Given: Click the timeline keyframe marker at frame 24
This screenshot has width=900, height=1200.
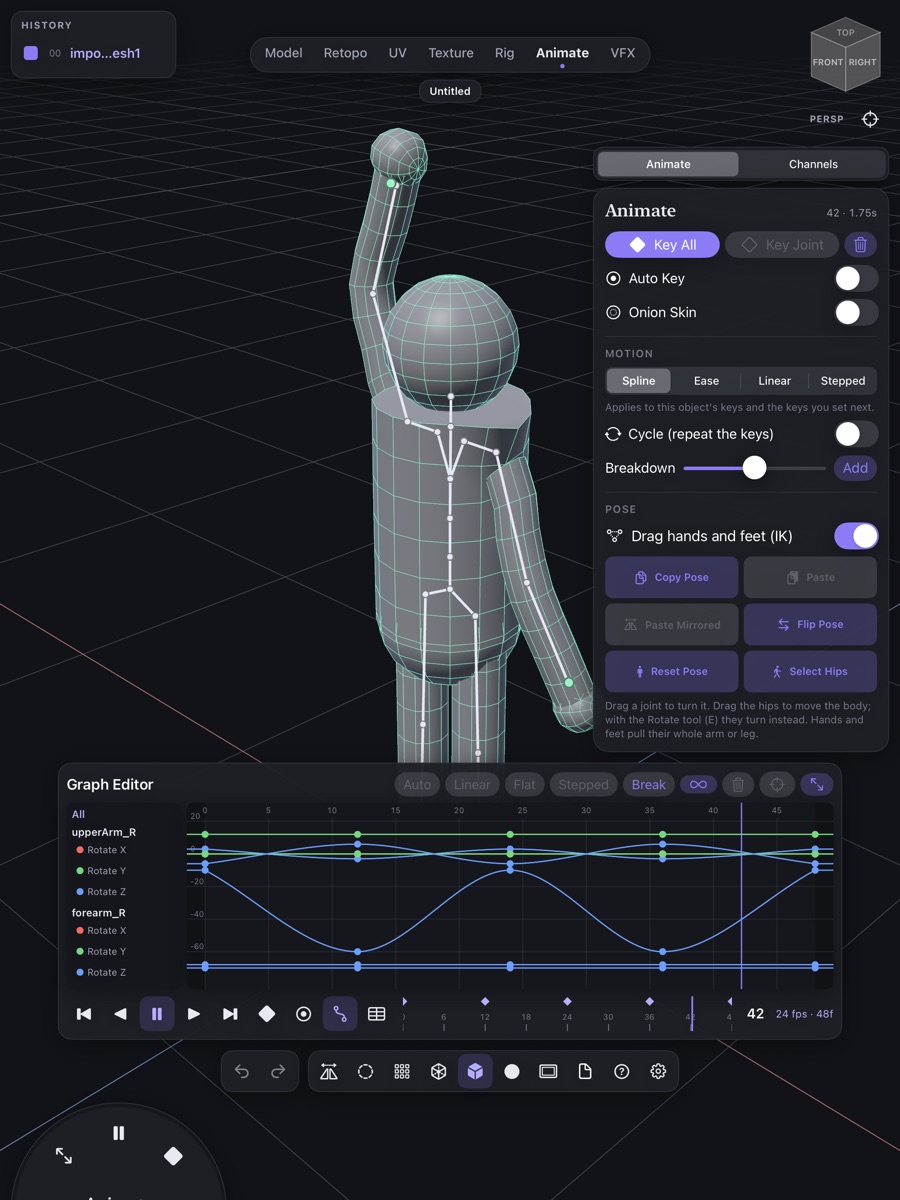Looking at the screenshot, I should click(567, 1001).
